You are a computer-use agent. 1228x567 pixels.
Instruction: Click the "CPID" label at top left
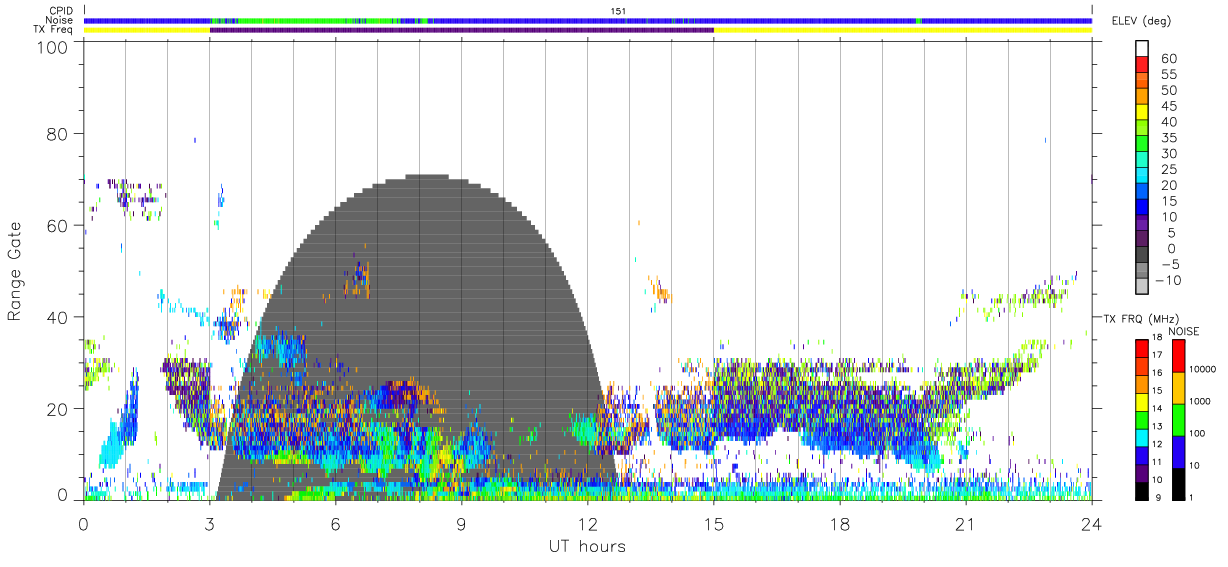pyautogui.click(x=59, y=10)
